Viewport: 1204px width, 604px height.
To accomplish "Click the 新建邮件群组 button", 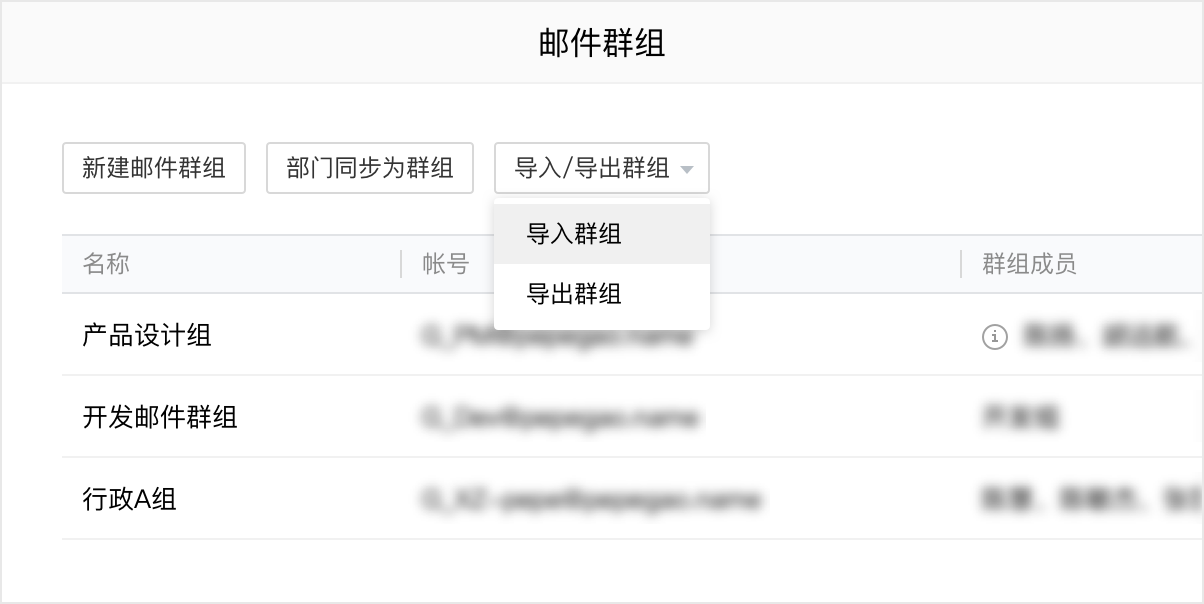I will point(153,168).
